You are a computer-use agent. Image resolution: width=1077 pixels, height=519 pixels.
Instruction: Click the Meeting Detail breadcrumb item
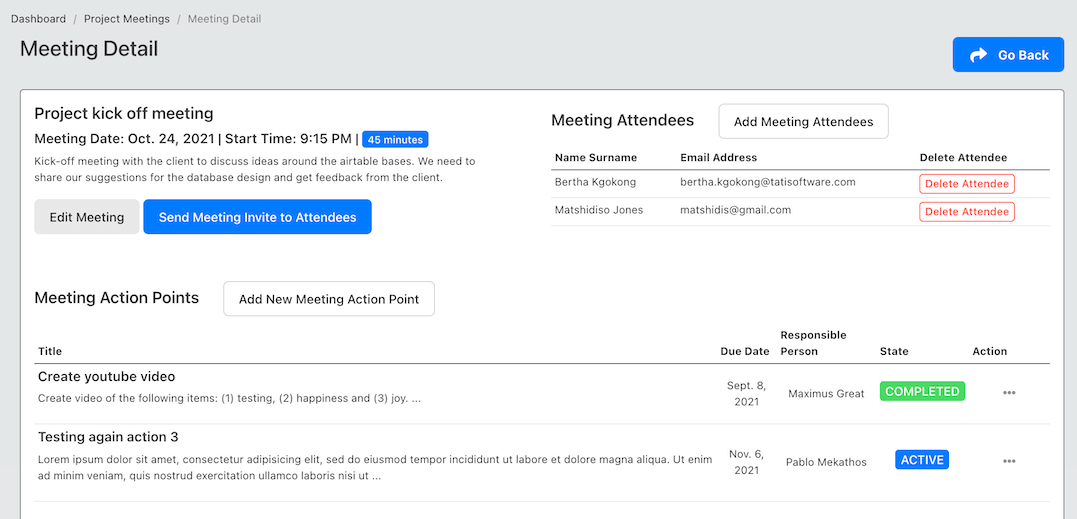225,19
